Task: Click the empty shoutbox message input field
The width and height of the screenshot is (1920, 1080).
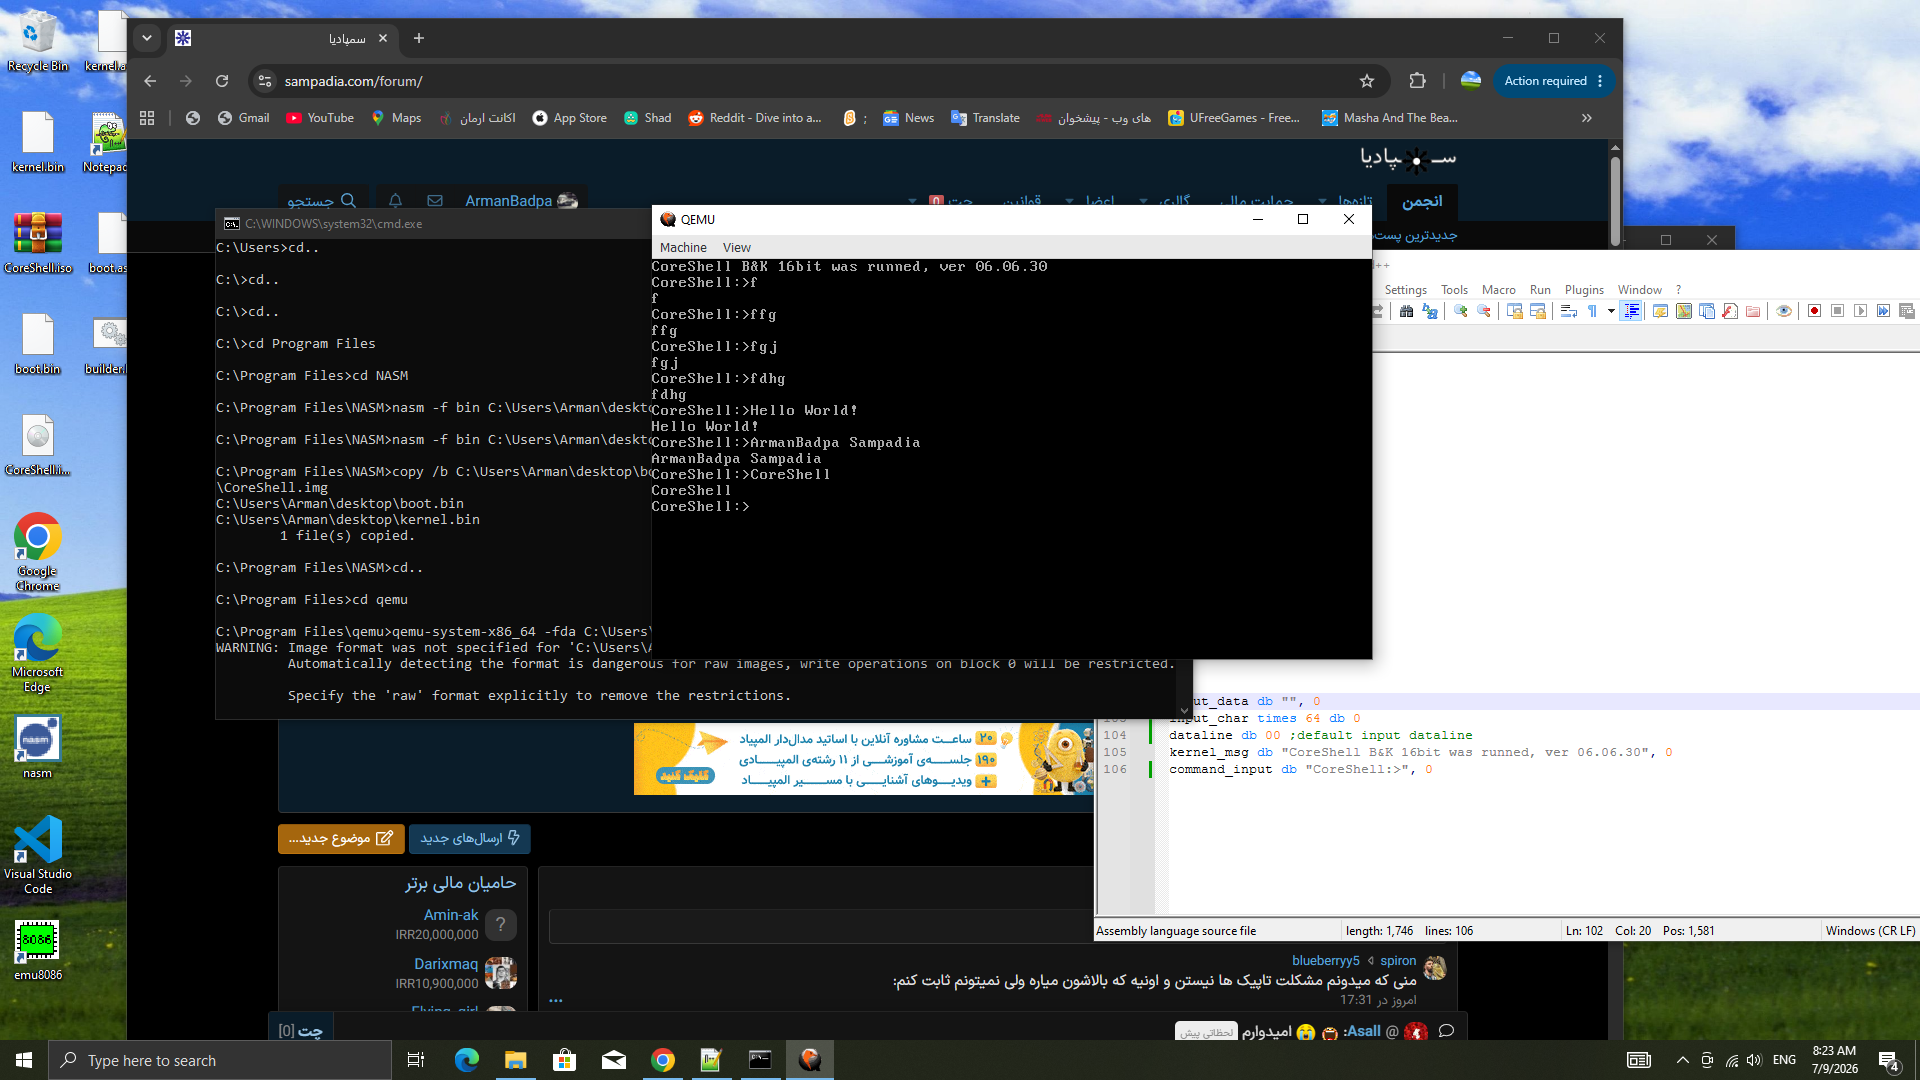Action: pos(820,926)
